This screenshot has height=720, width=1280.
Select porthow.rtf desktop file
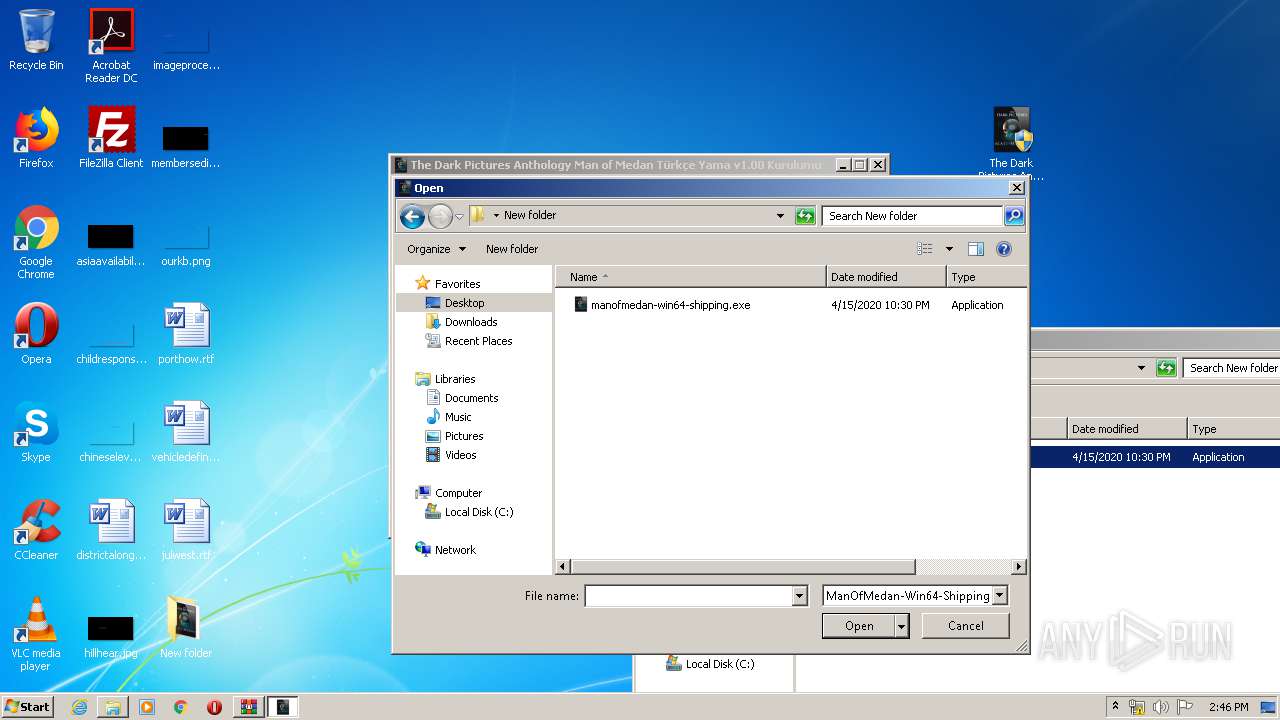tap(186, 334)
